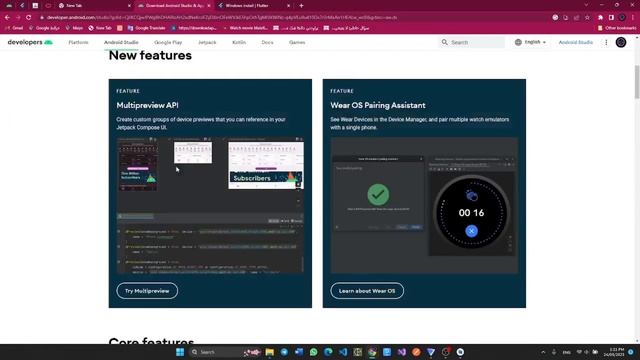Image resolution: width=640 pixels, height=360 pixels.
Task: Click the Multipreview API heading
Action: (x=147, y=105)
